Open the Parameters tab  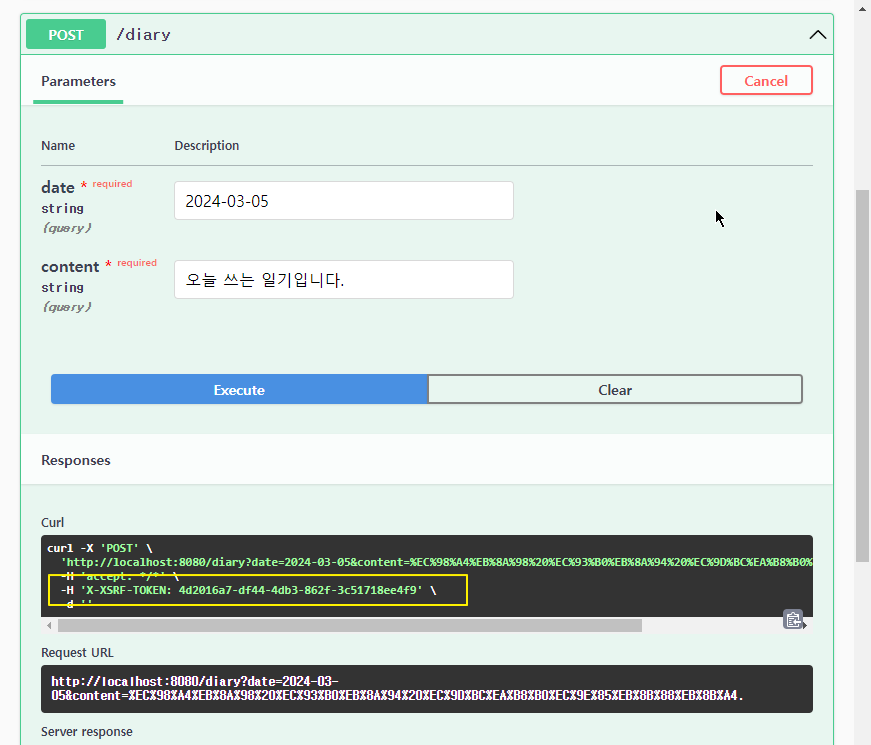tap(78, 81)
